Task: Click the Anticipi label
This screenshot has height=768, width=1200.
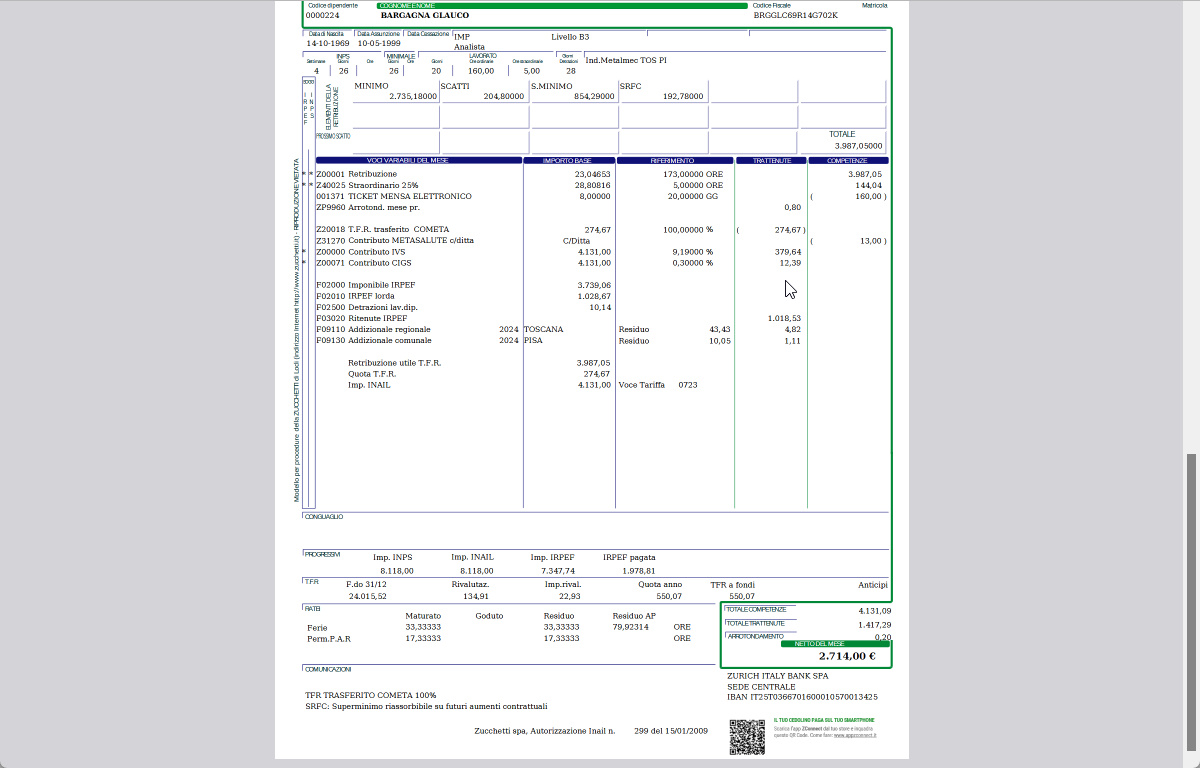Action: click(873, 584)
